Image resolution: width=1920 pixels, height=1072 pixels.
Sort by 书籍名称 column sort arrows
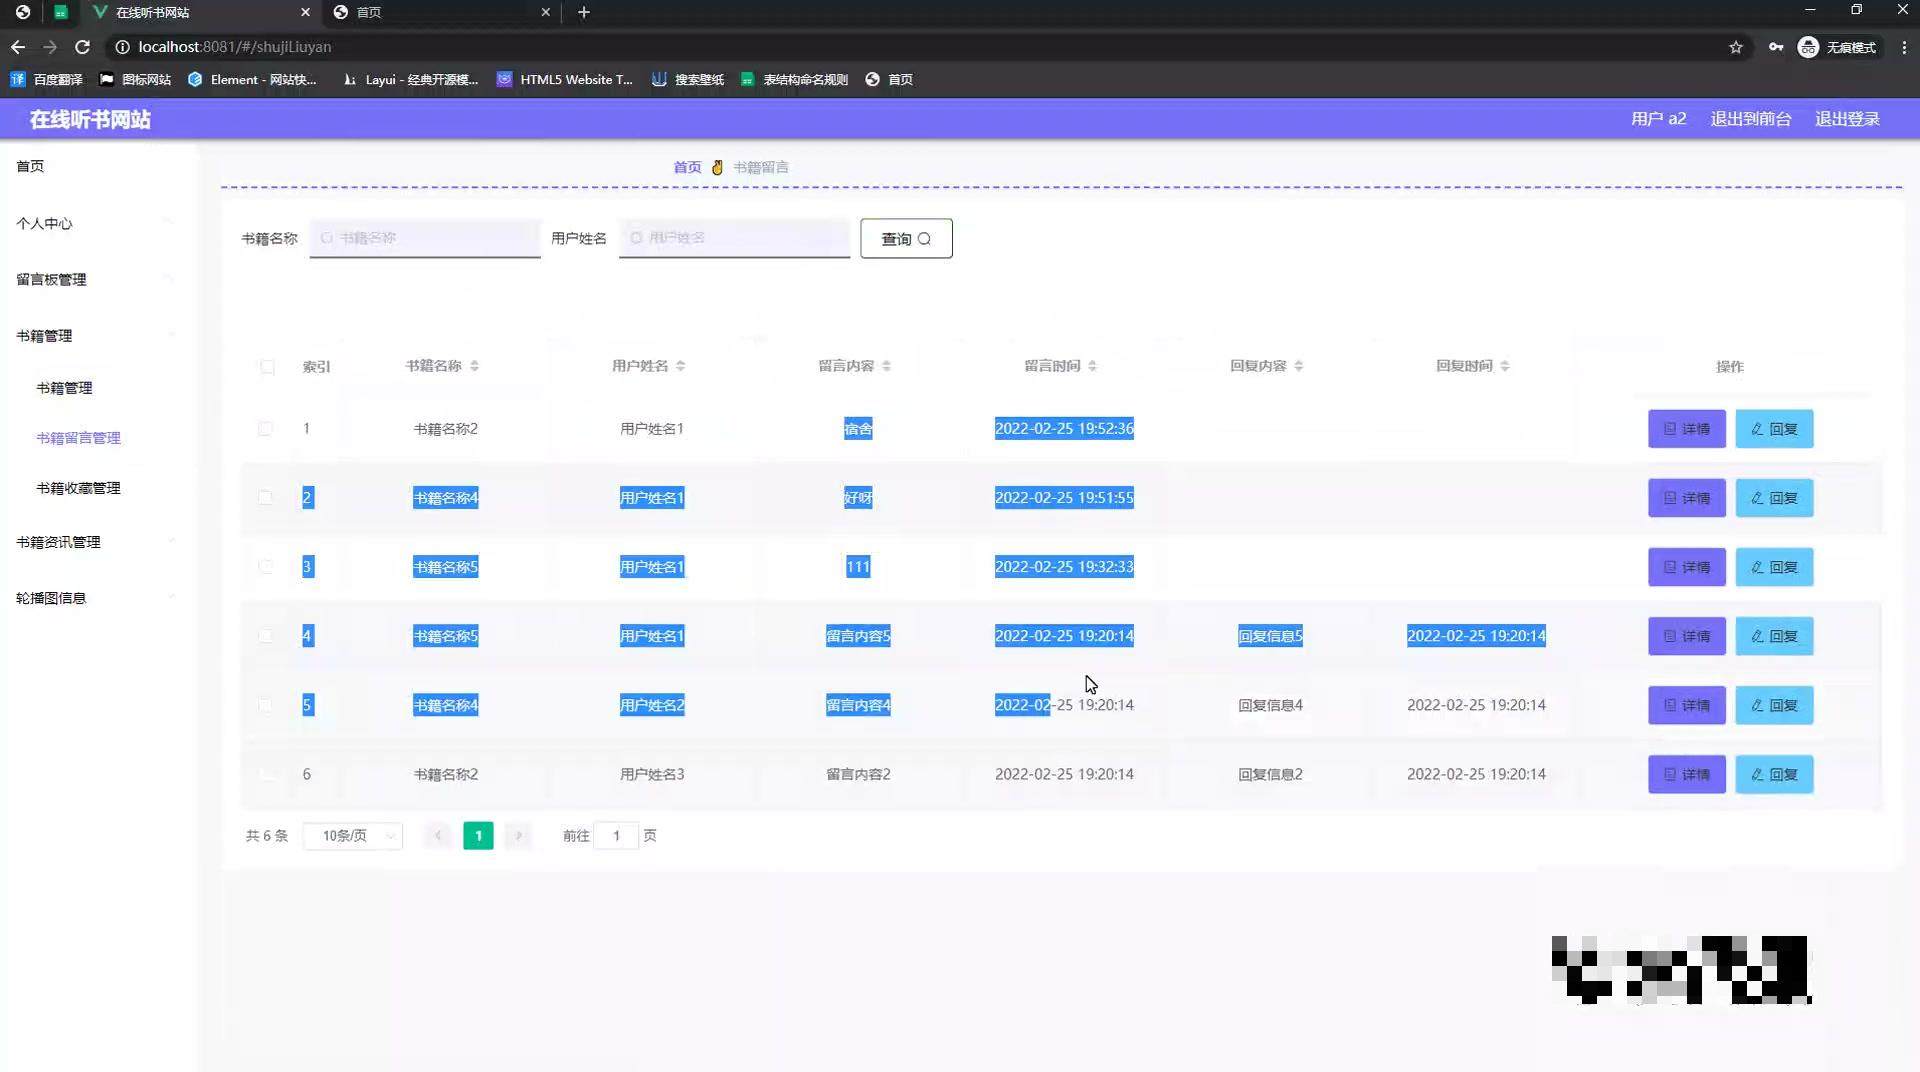click(x=474, y=366)
